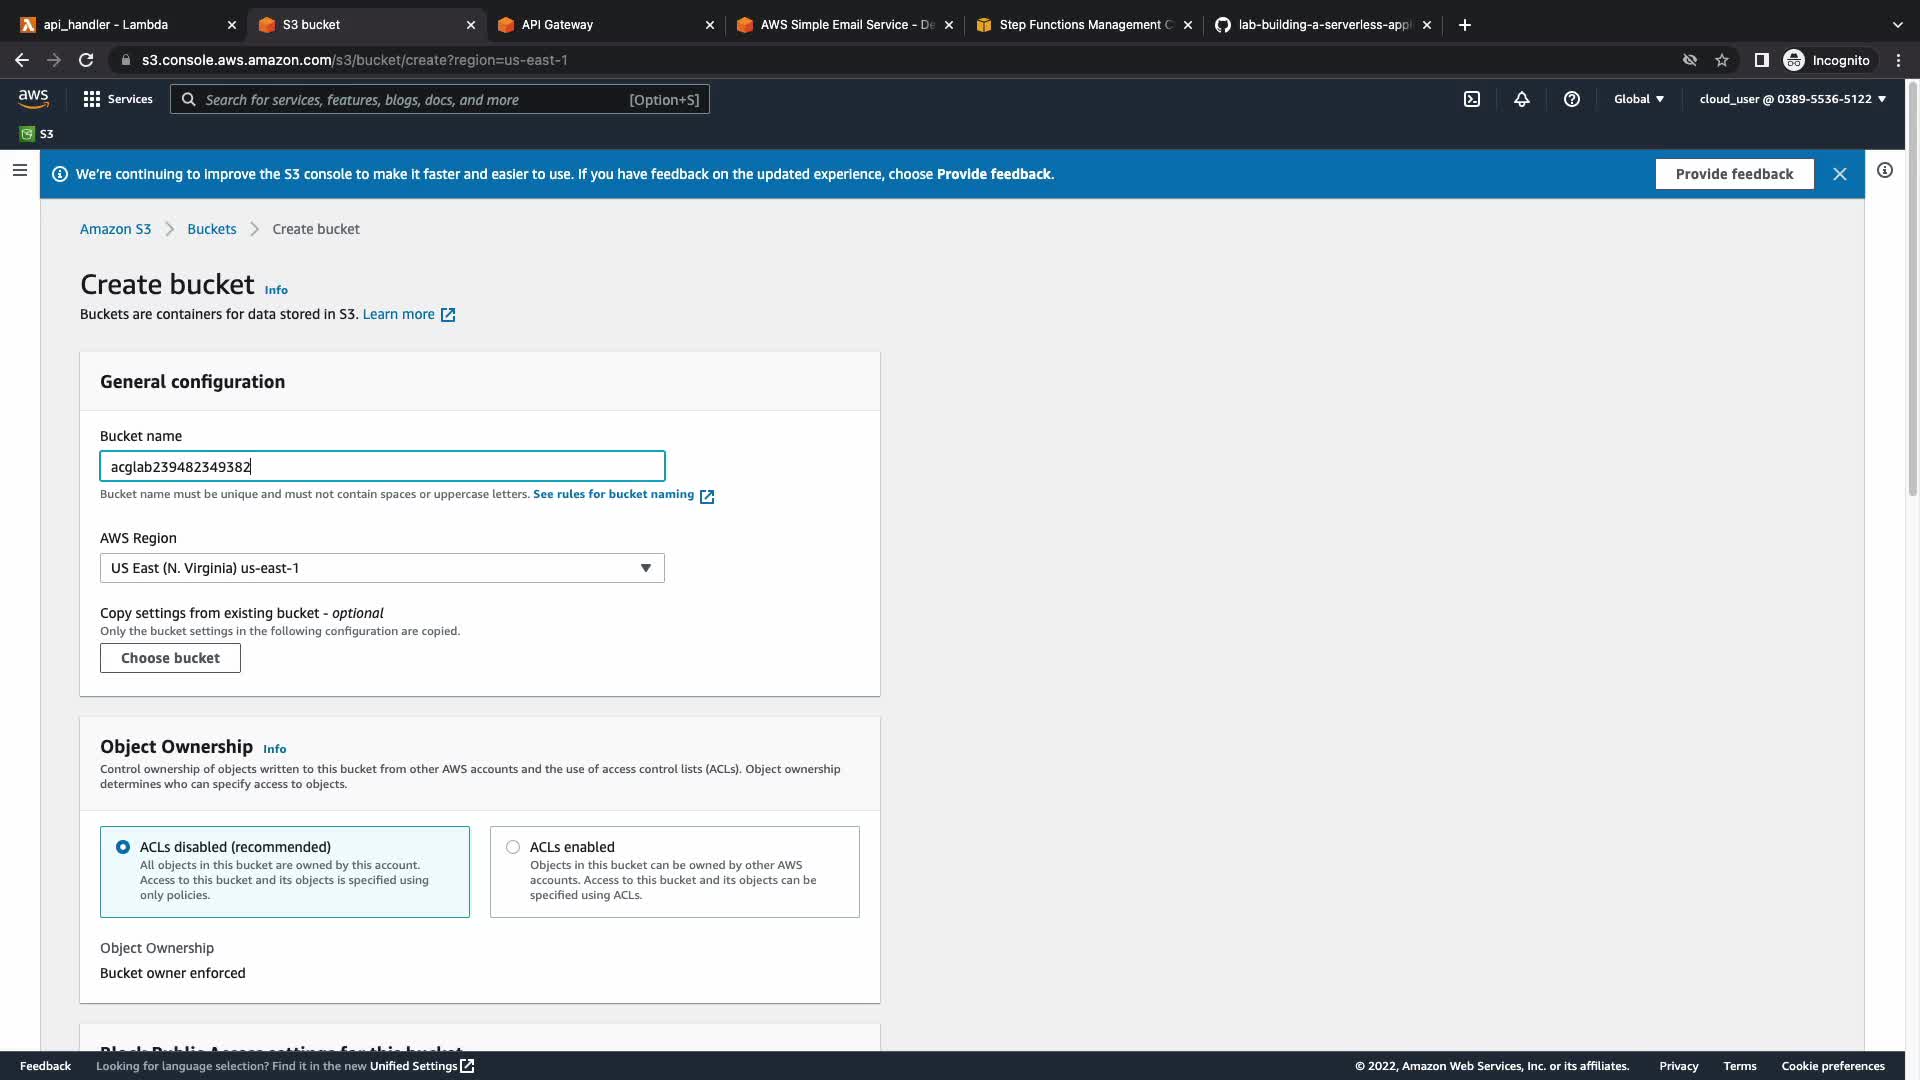The height and width of the screenshot is (1080, 1920).
Task: Dismiss the blue feedback banner
Action: coord(1839,174)
